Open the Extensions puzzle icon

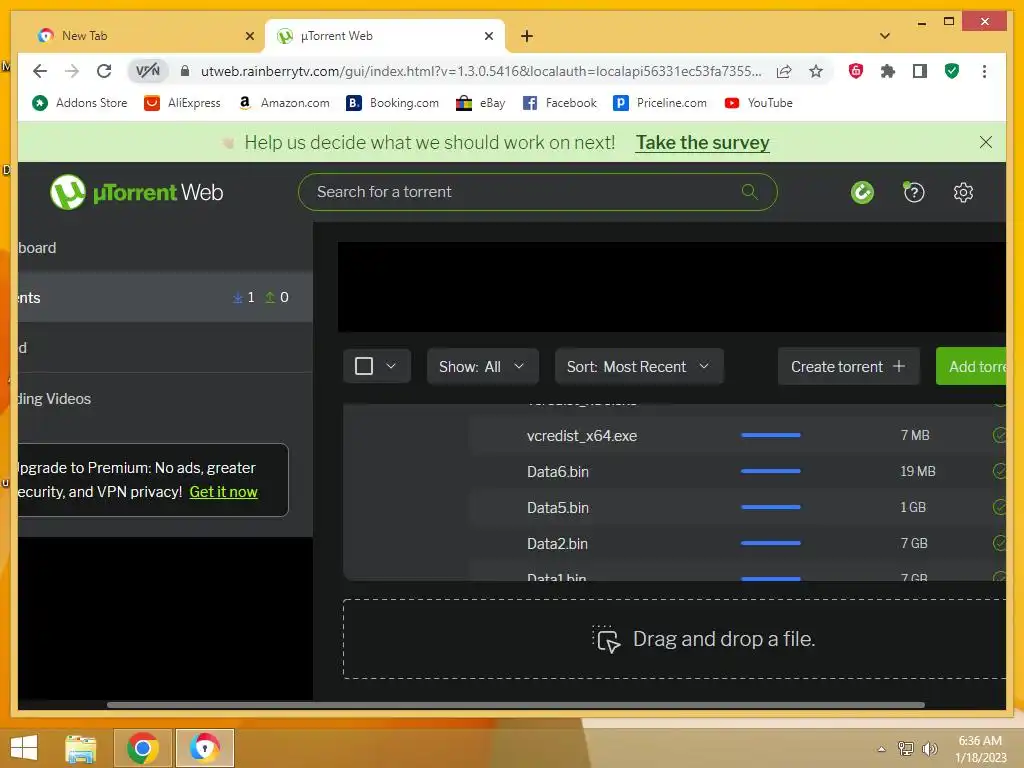point(888,71)
